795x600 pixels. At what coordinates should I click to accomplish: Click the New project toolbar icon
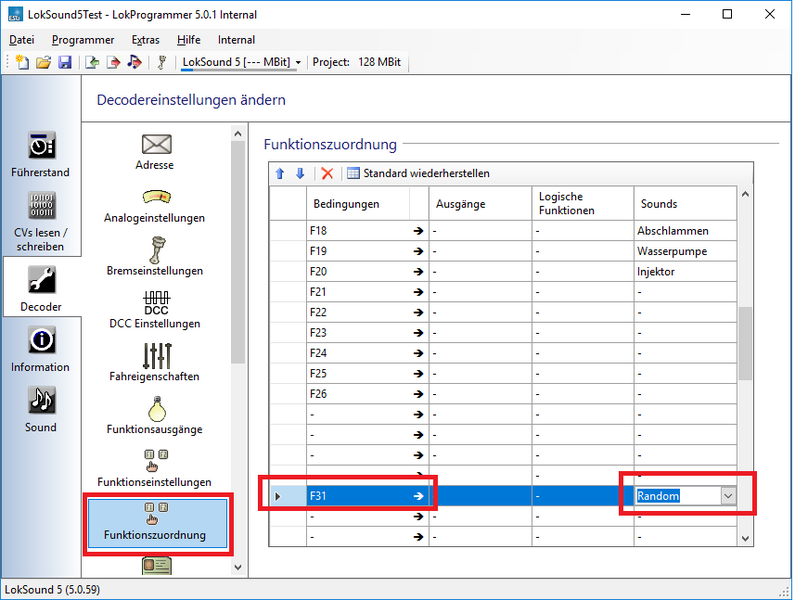22,62
